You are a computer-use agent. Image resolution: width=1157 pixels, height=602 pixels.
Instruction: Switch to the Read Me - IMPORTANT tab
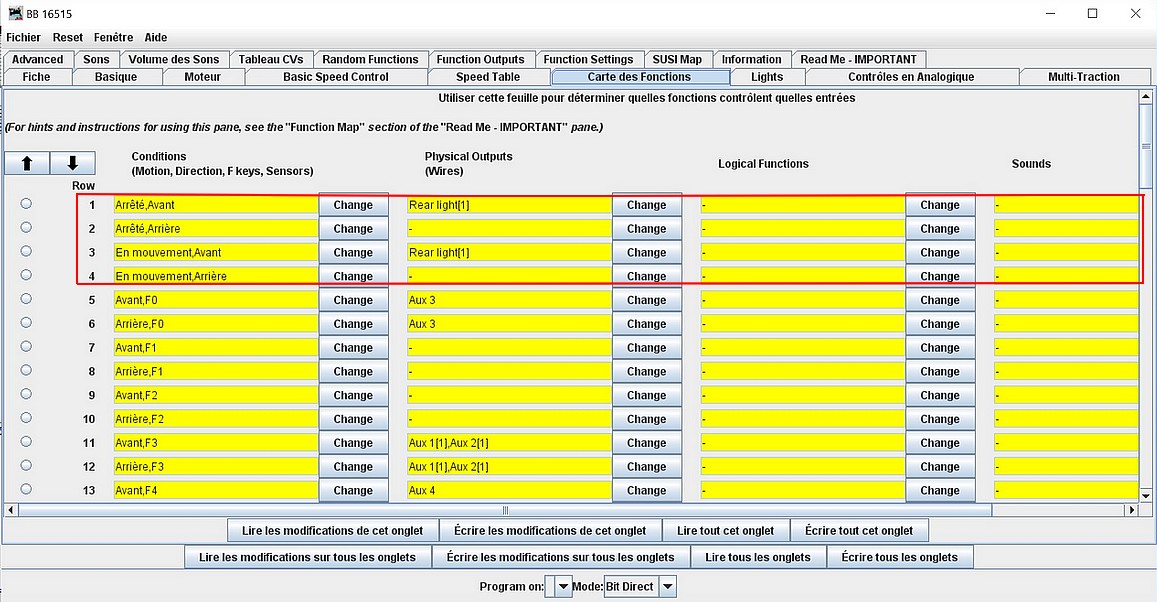(x=858, y=60)
